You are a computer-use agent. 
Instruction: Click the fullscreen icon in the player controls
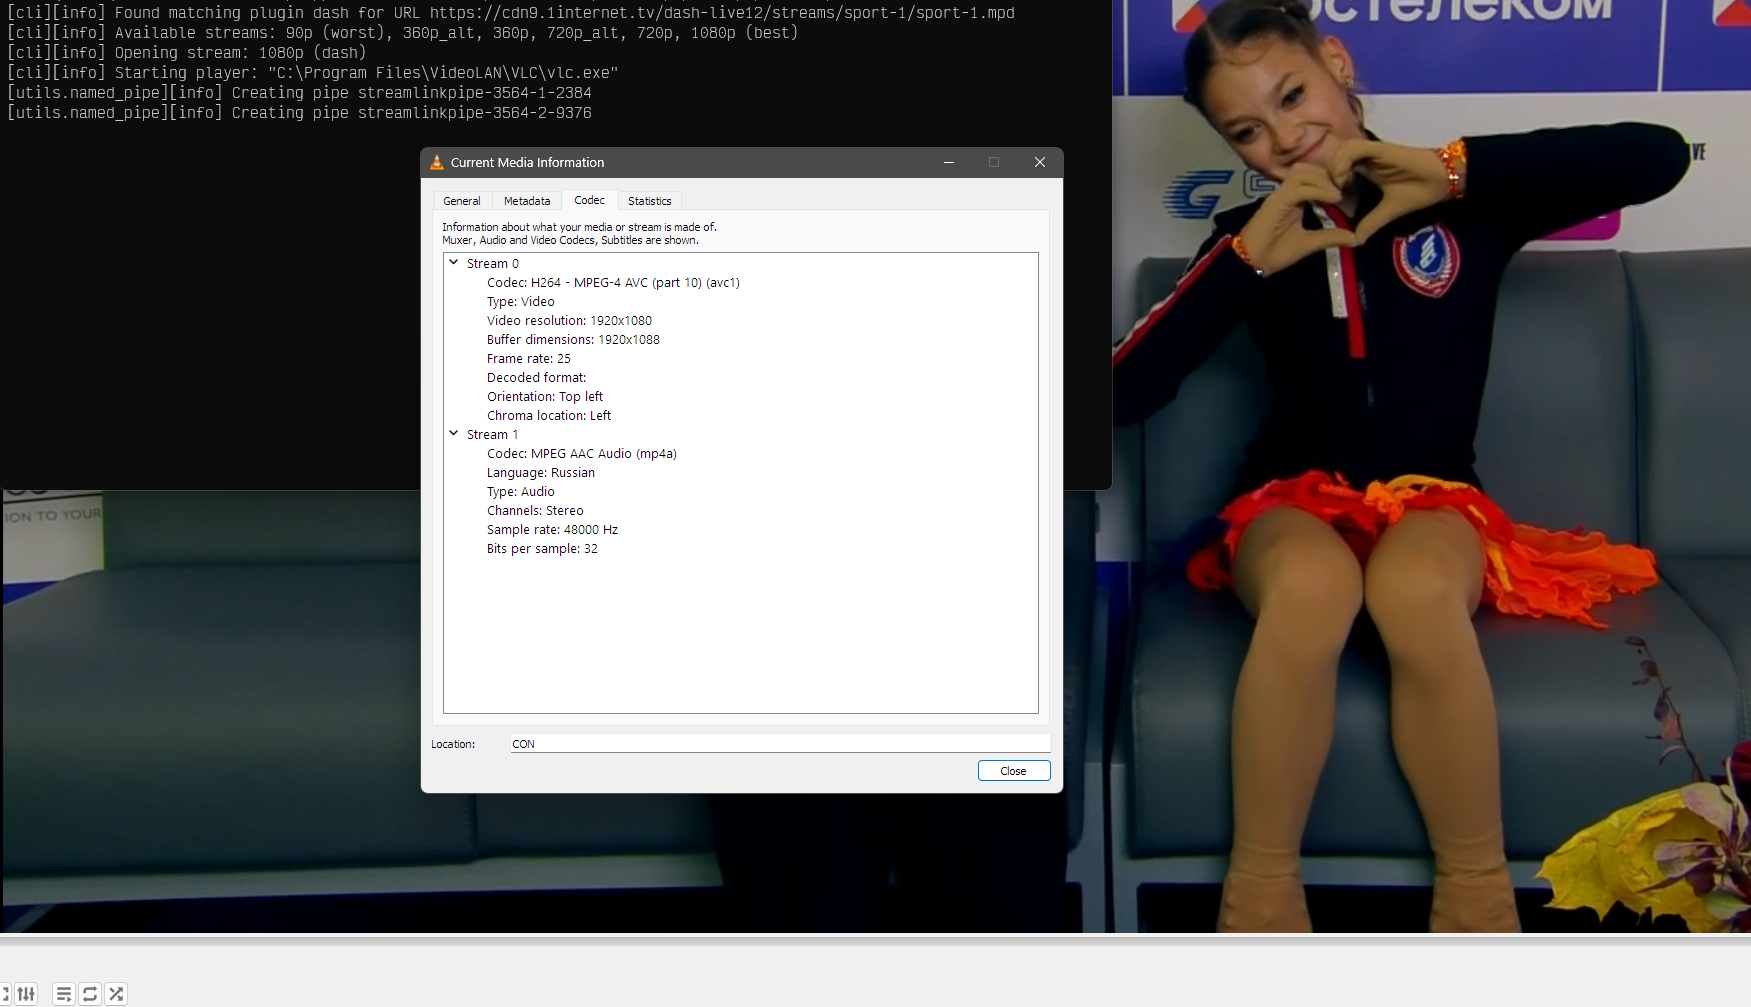click(x=4, y=994)
